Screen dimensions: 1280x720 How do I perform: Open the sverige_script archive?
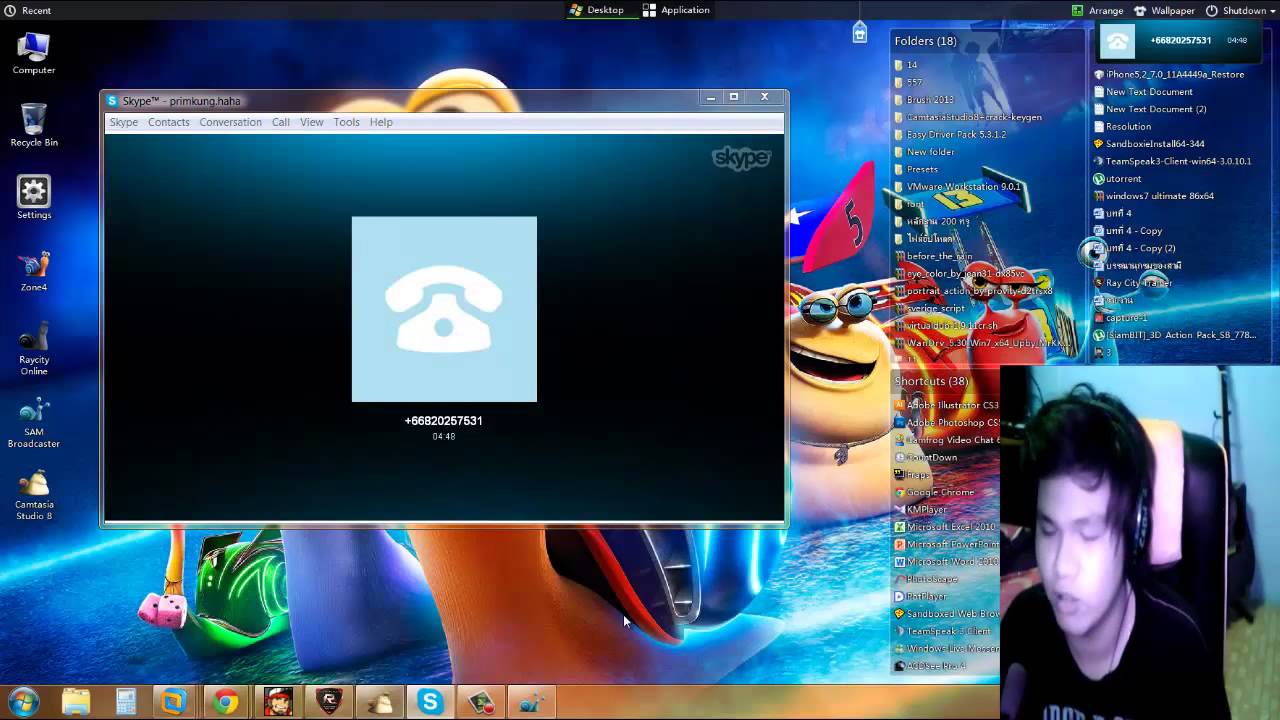[929, 309]
